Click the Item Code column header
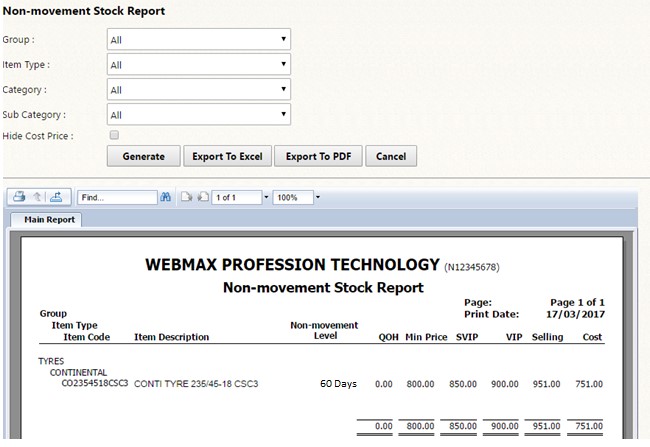650x447 pixels. point(87,337)
